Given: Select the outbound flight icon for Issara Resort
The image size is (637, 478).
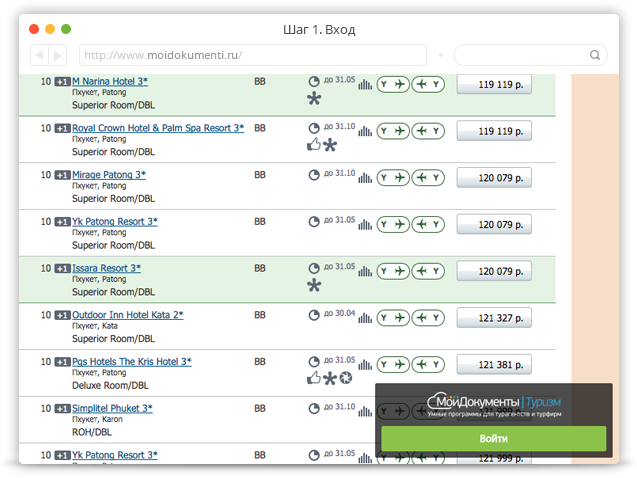Looking at the screenshot, I should tap(394, 271).
